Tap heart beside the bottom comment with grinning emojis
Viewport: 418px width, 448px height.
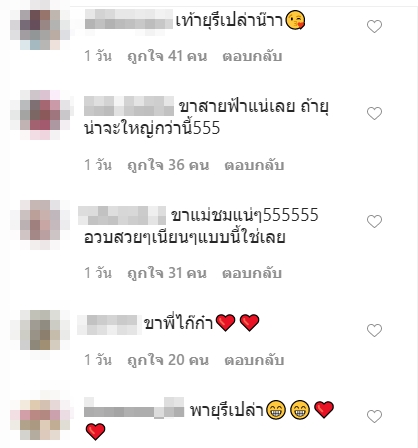[x=374, y=416]
